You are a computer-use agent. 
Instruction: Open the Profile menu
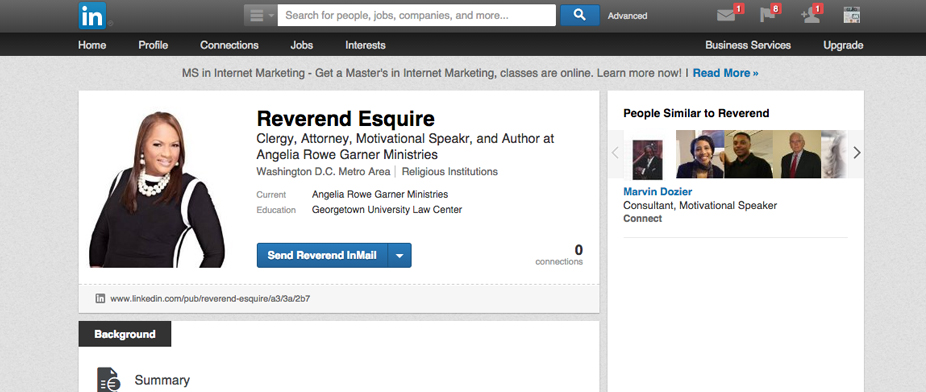[153, 45]
